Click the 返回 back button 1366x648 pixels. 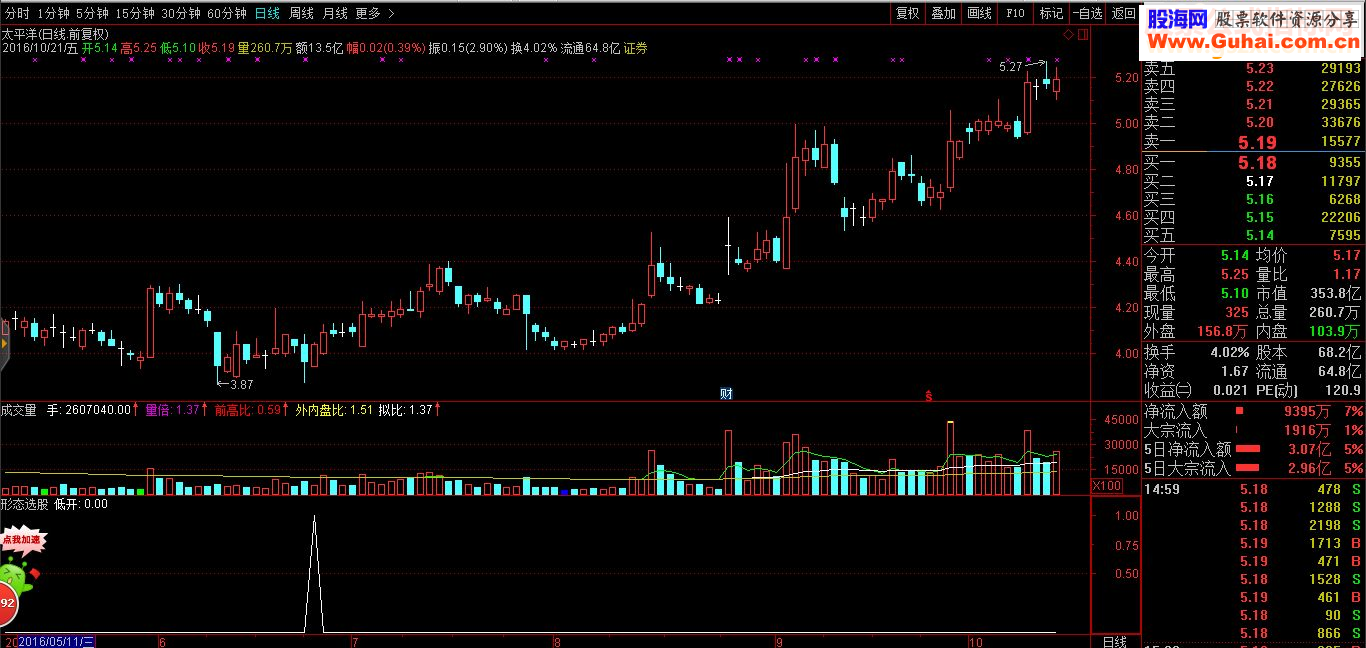click(x=1123, y=13)
